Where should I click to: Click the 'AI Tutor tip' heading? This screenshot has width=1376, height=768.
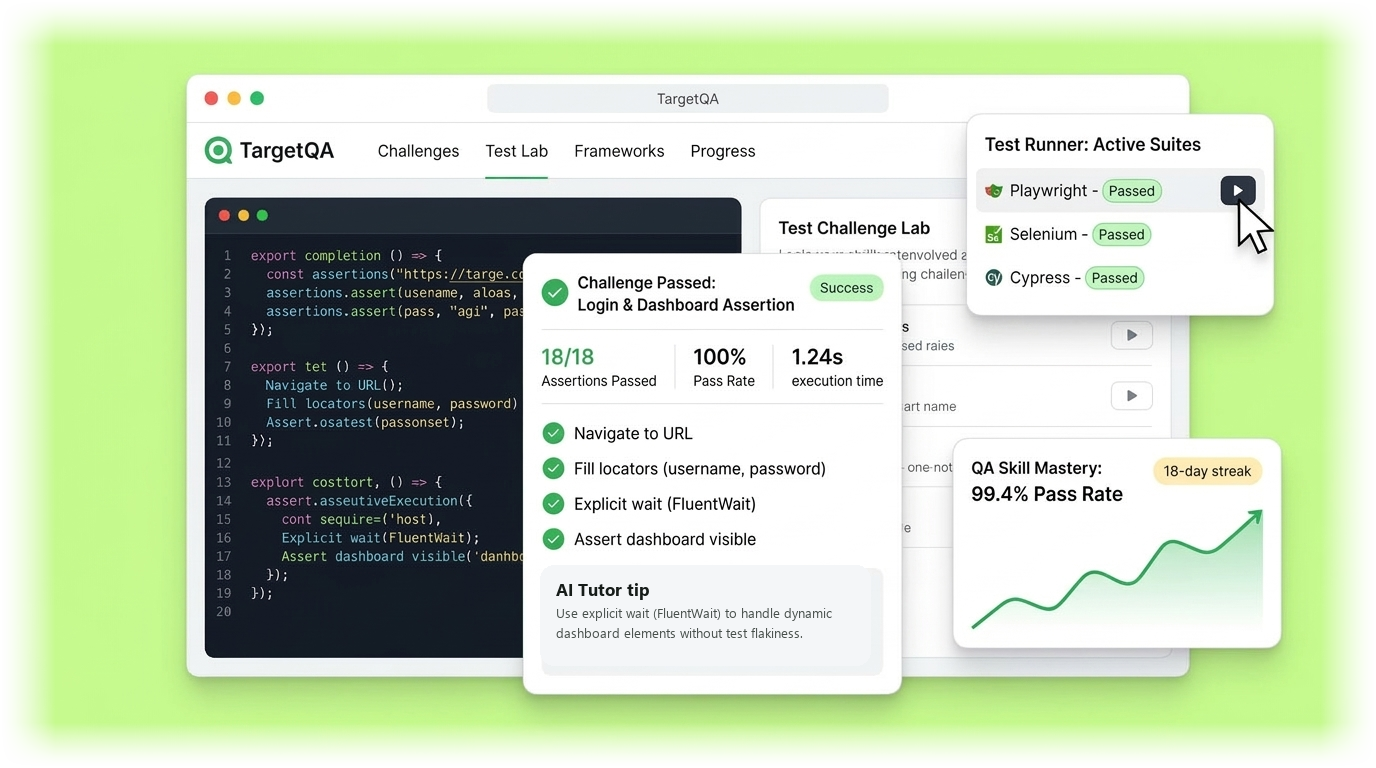(603, 590)
